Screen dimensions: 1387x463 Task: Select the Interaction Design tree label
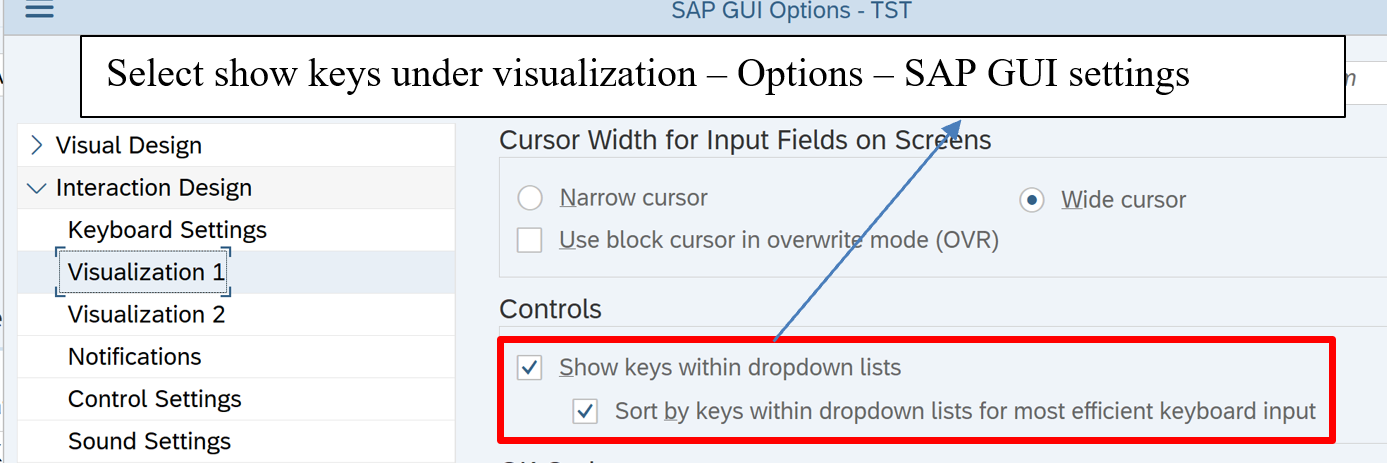pos(154,188)
